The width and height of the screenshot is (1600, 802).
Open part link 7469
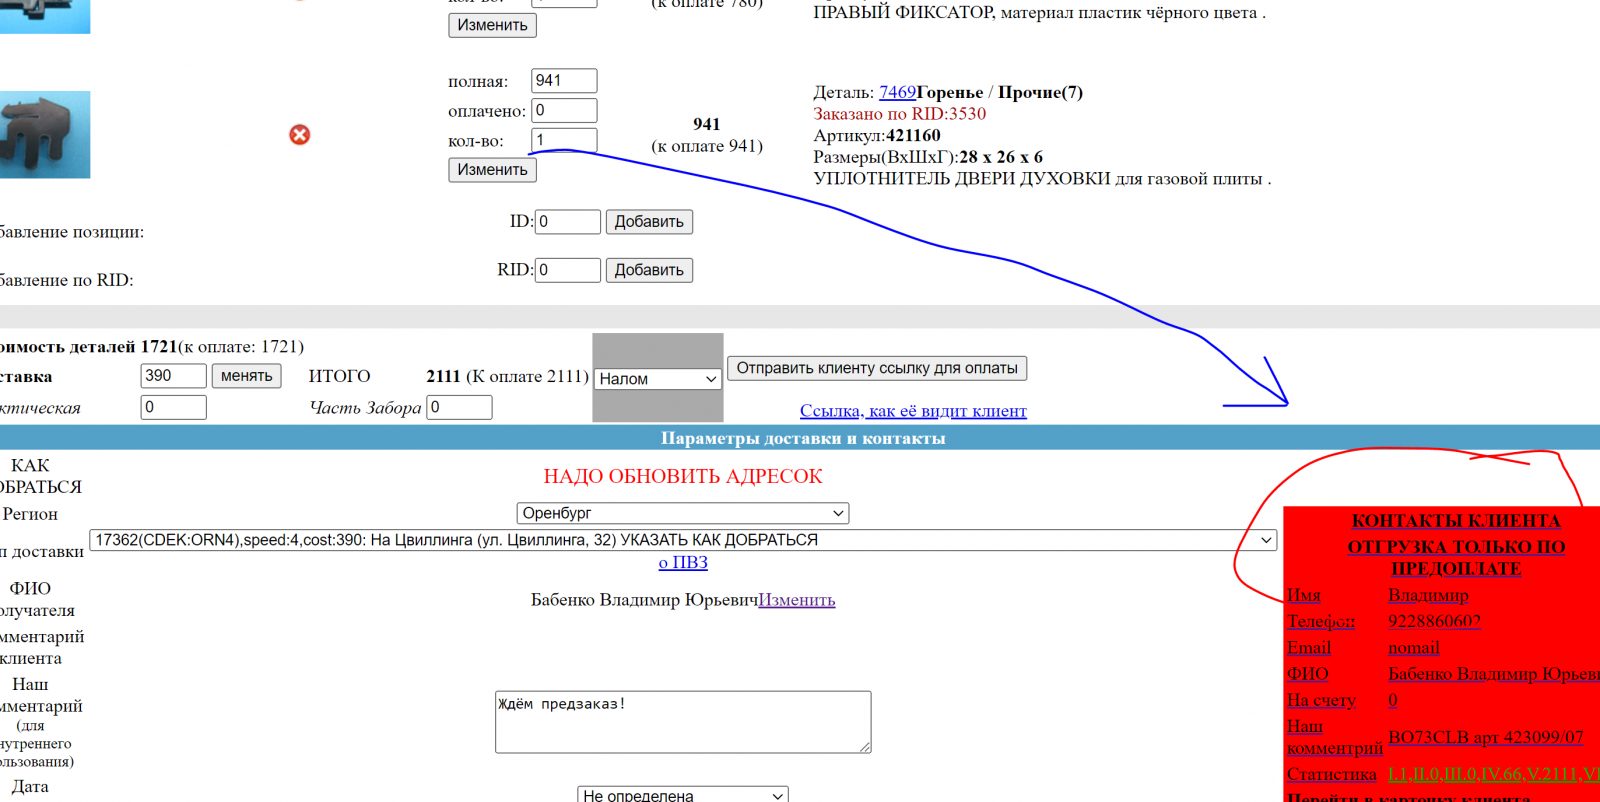[897, 92]
